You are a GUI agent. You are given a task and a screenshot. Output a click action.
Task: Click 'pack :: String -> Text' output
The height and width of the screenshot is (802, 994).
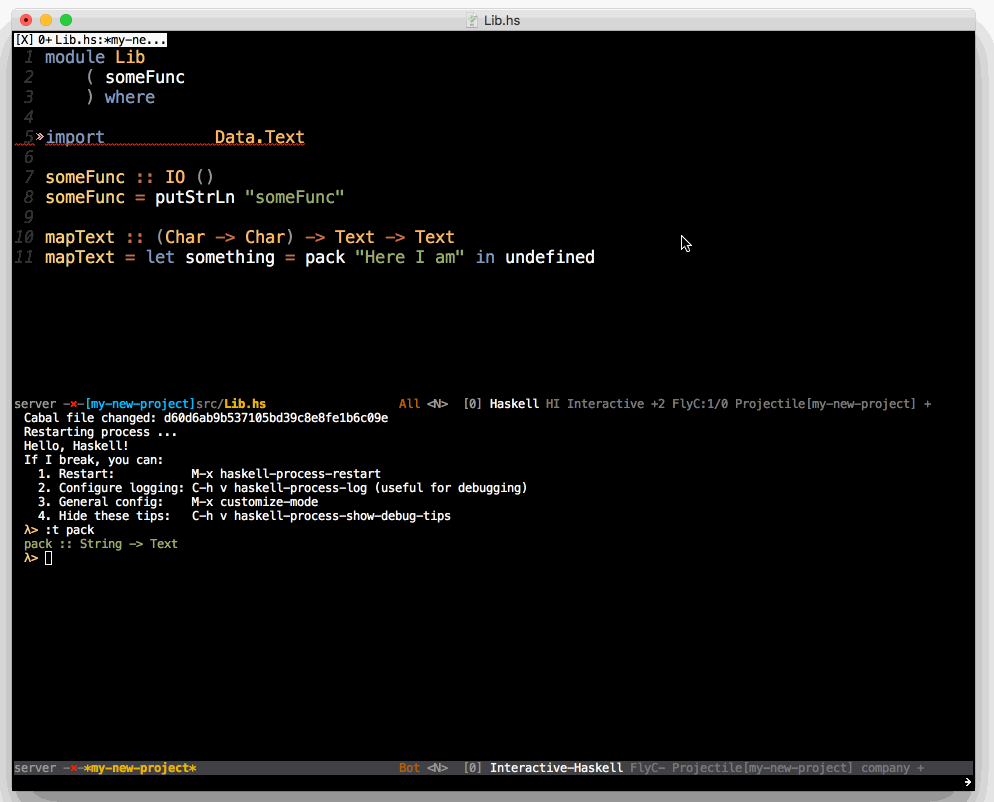pos(101,544)
